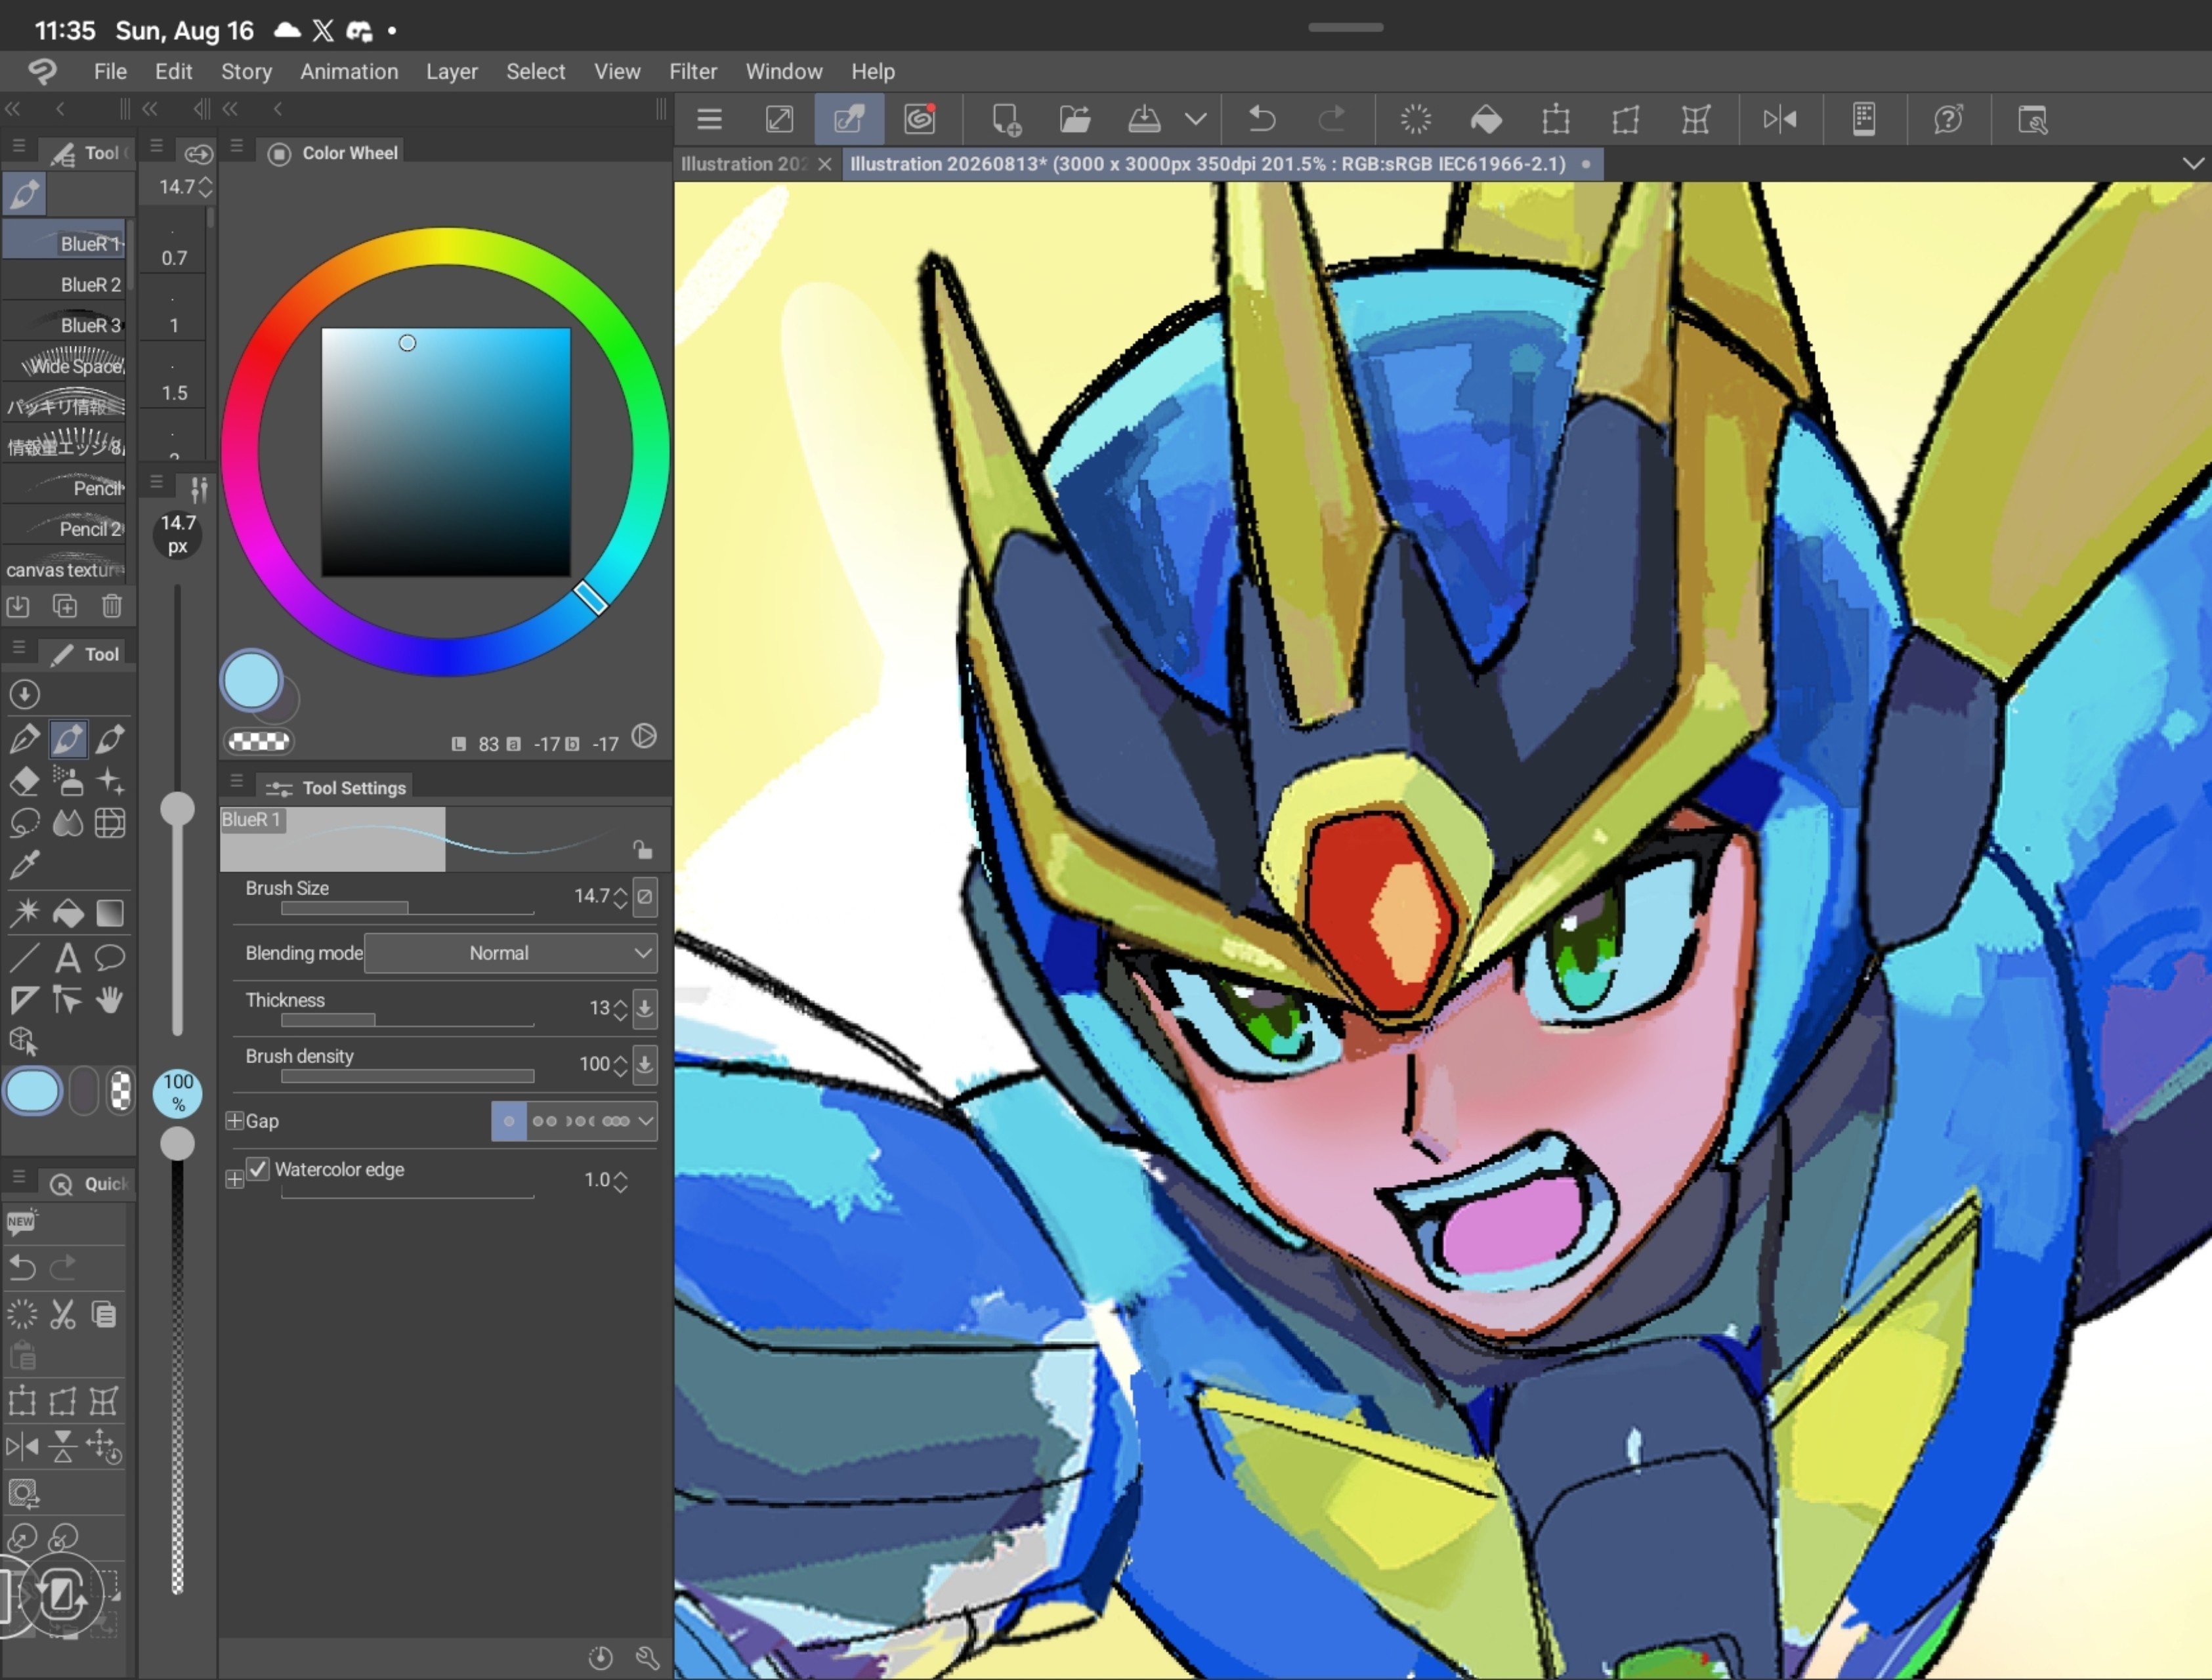This screenshot has width=2212, height=1680.
Task: Toggle transparent color swatch under color wheel
Action: pos(259,742)
